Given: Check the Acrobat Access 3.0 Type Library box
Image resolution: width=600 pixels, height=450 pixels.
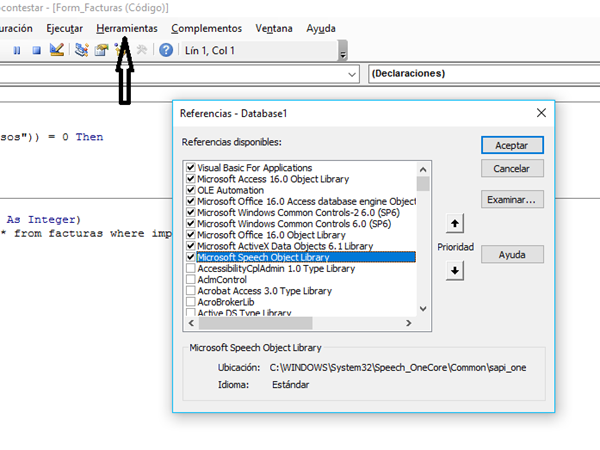Looking at the screenshot, I should [190, 291].
